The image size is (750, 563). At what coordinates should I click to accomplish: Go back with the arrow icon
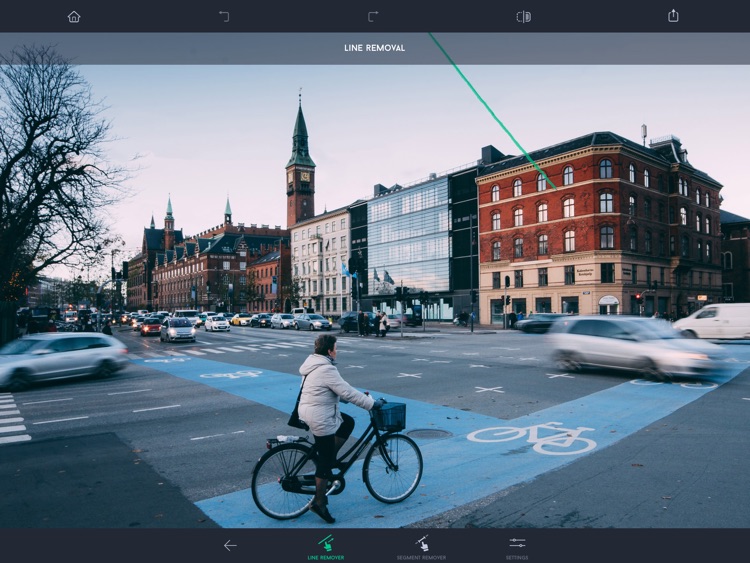(230, 545)
